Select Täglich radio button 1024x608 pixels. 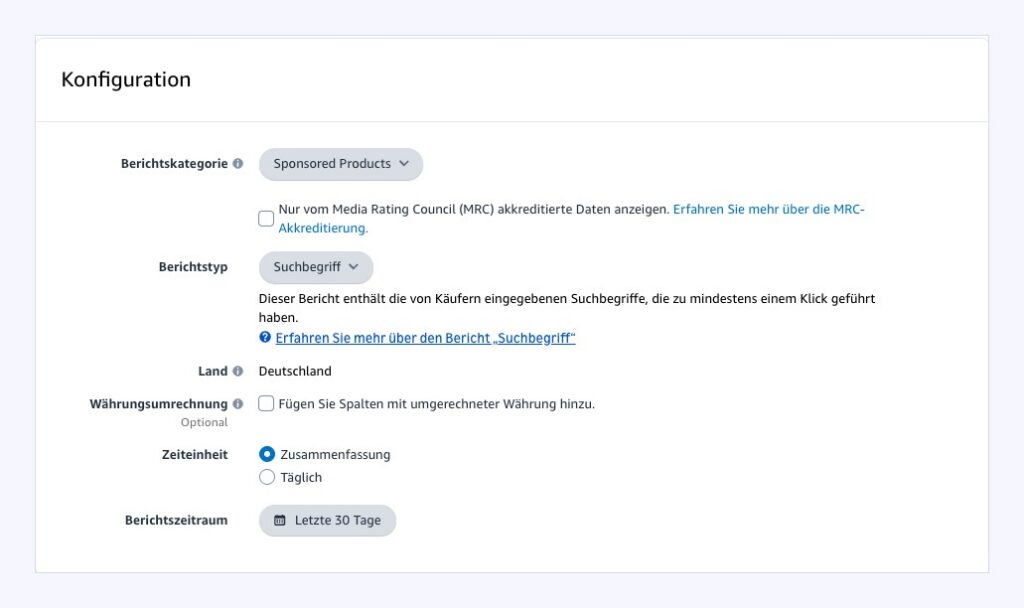266,477
